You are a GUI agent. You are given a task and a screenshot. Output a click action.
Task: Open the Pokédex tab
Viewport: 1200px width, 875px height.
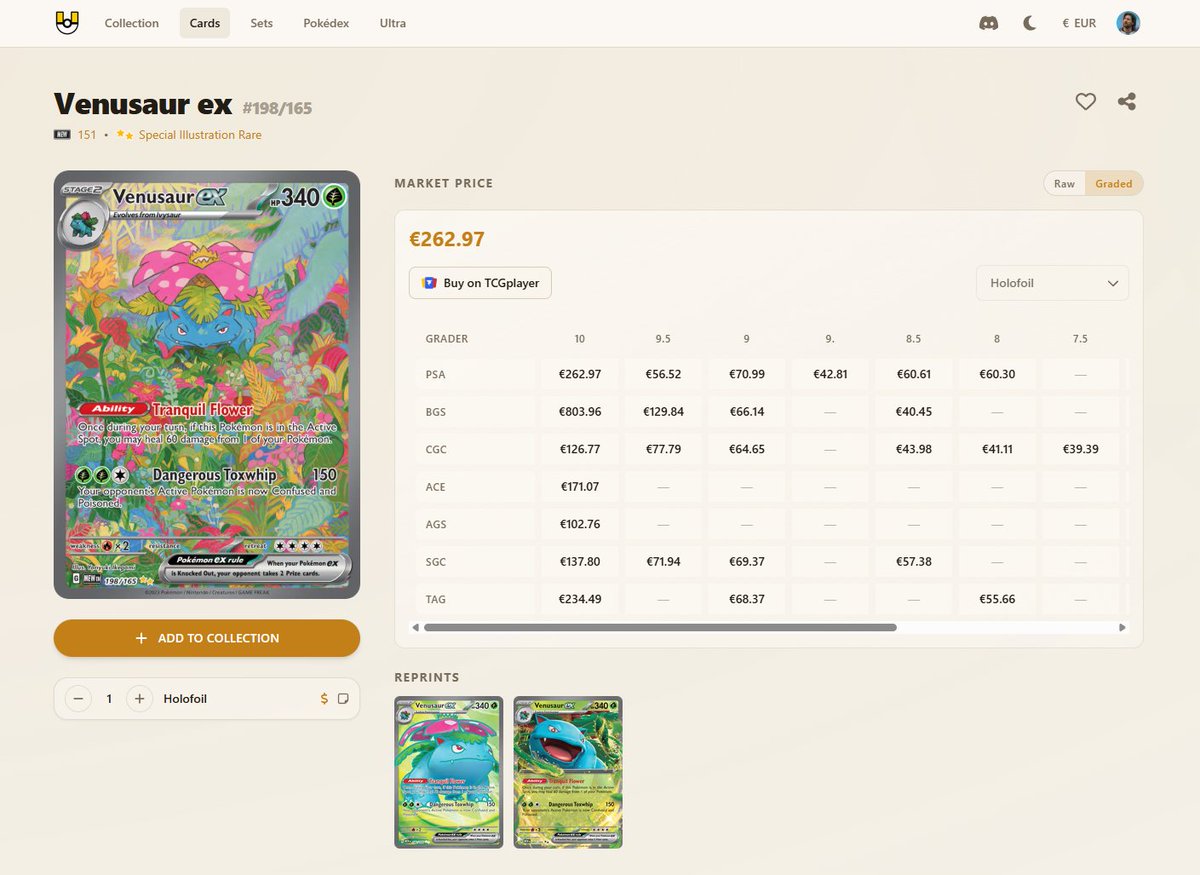(x=326, y=23)
